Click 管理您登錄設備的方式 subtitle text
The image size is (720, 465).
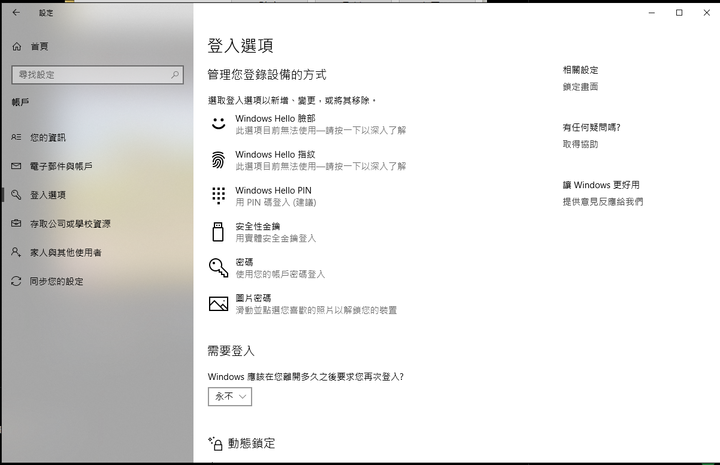click(267, 74)
